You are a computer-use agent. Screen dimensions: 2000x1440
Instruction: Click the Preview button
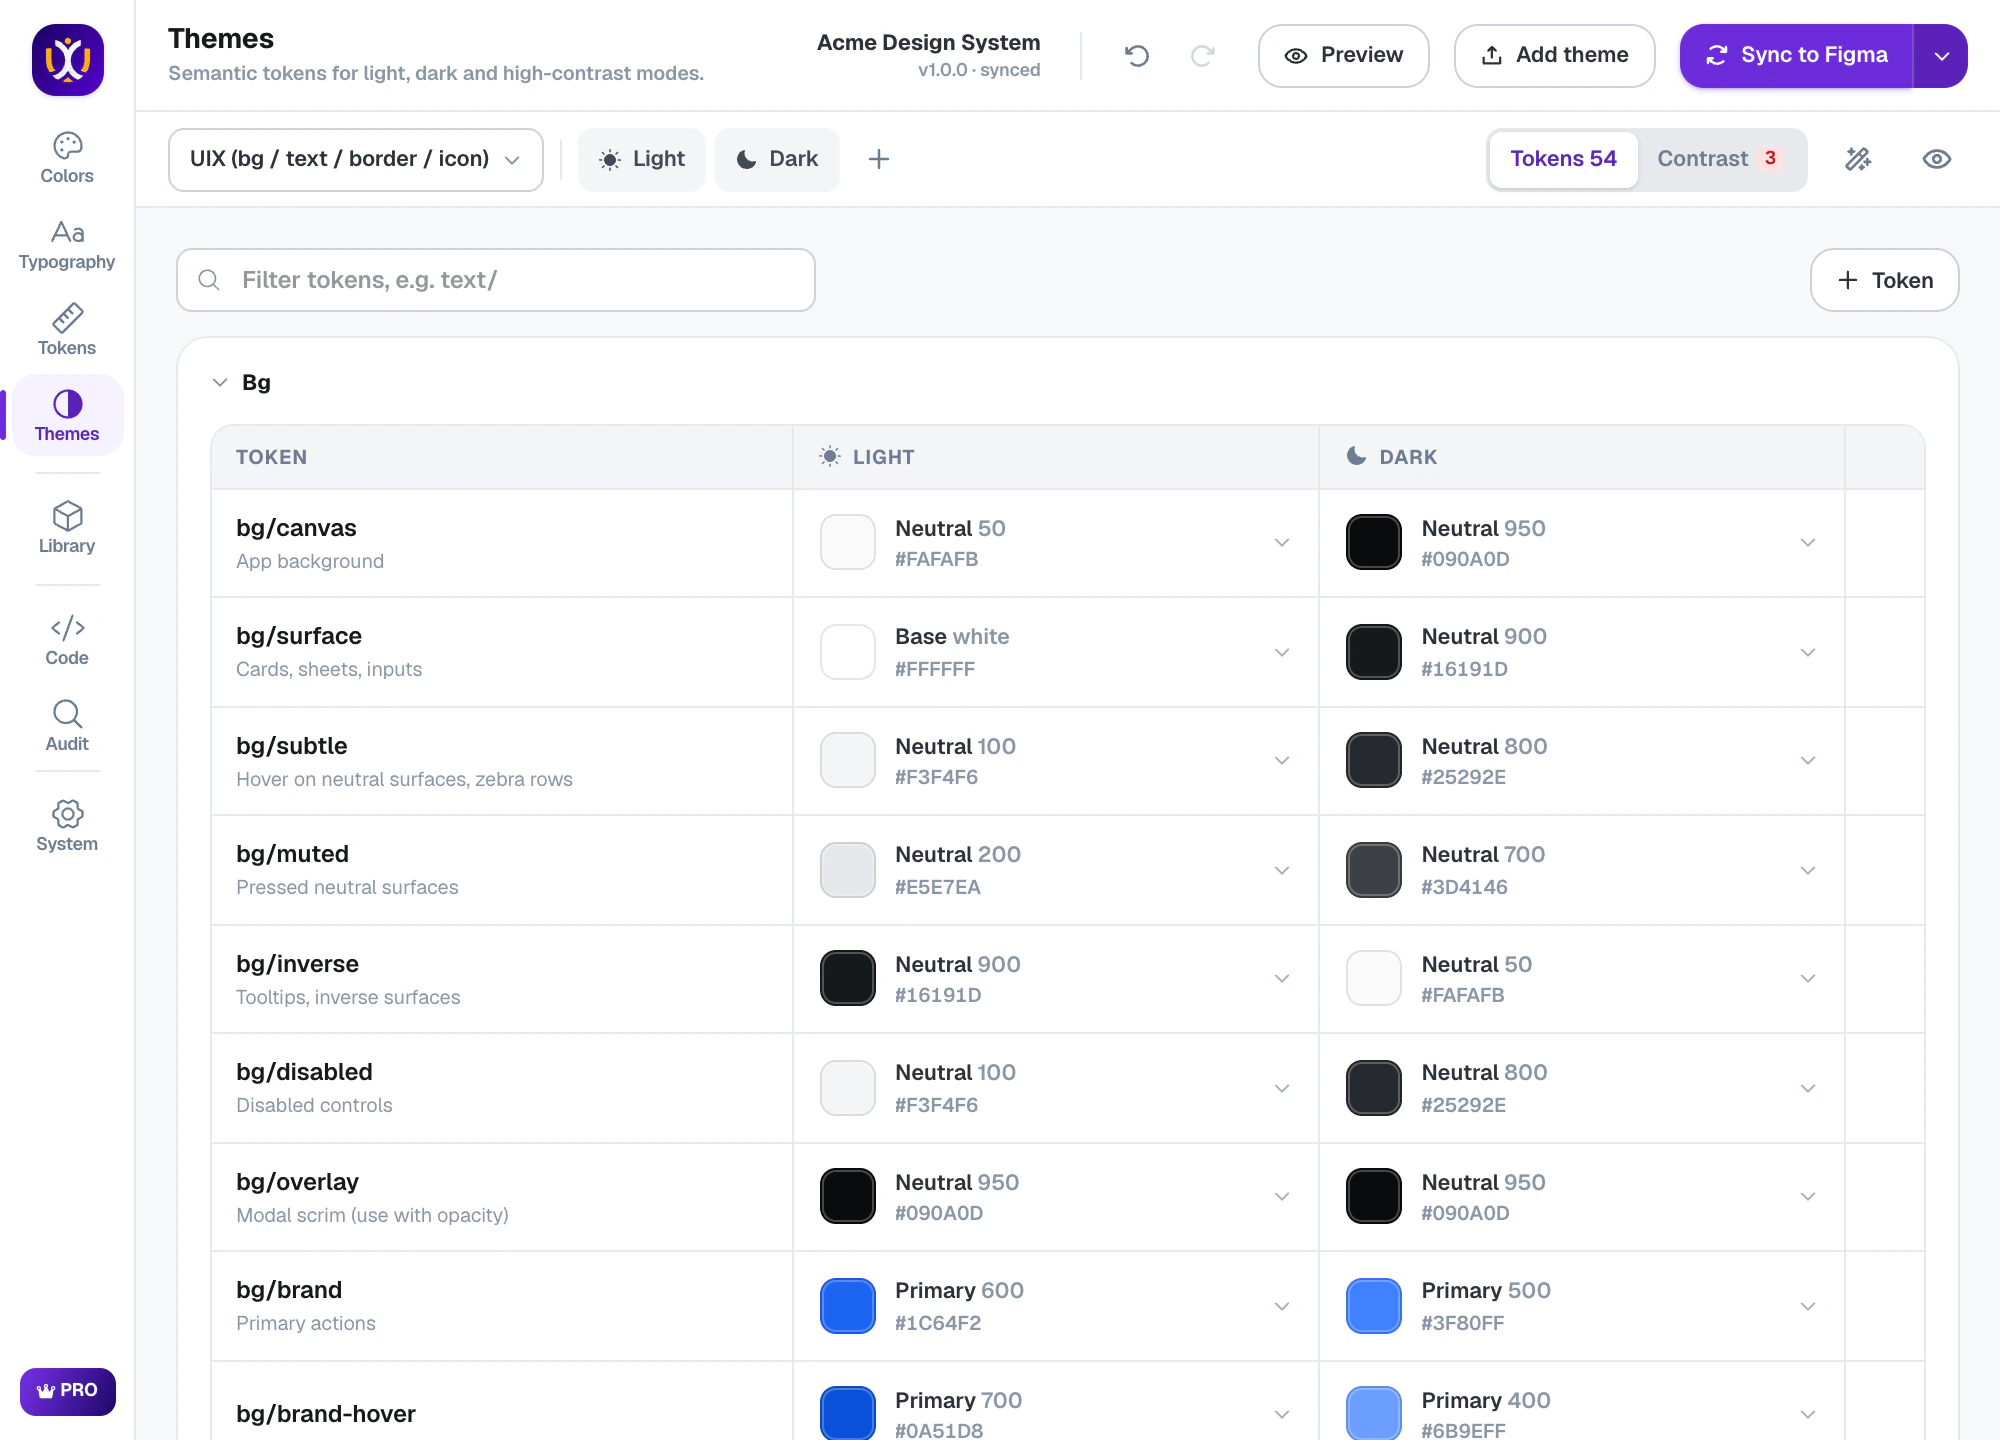click(1343, 56)
